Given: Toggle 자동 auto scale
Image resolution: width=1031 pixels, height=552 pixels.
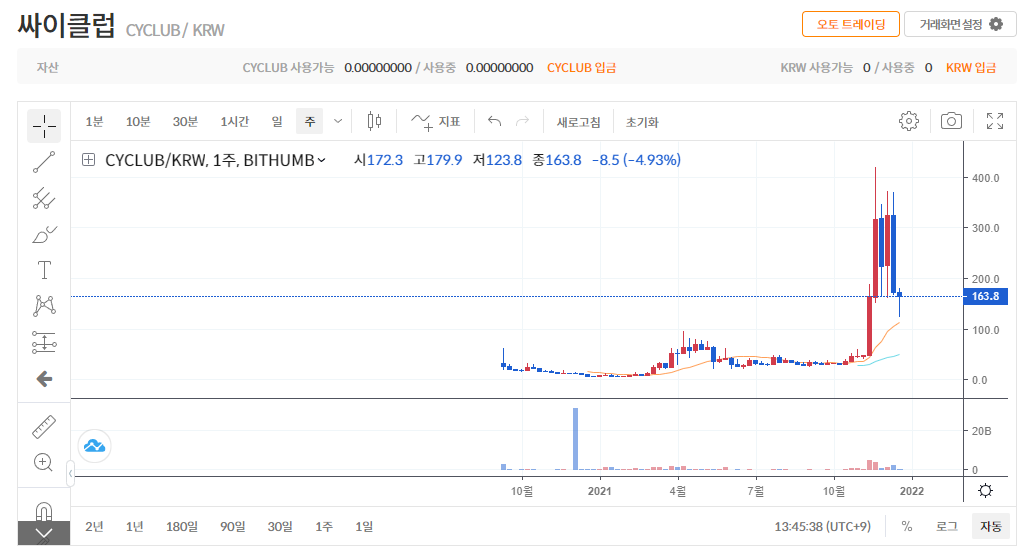Looking at the screenshot, I should pos(990,526).
